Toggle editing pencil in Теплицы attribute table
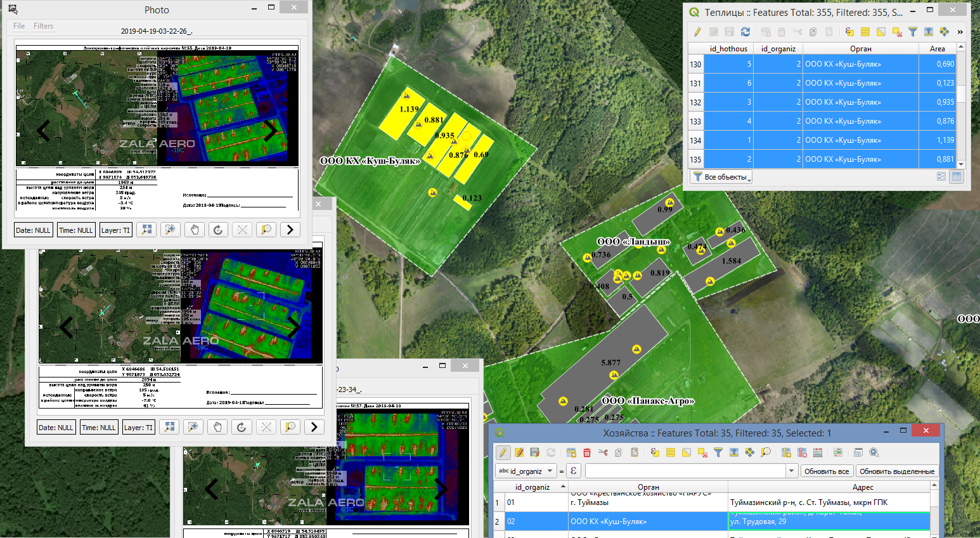The width and height of the screenshot is (980, 538). click(x=698, y=31)
